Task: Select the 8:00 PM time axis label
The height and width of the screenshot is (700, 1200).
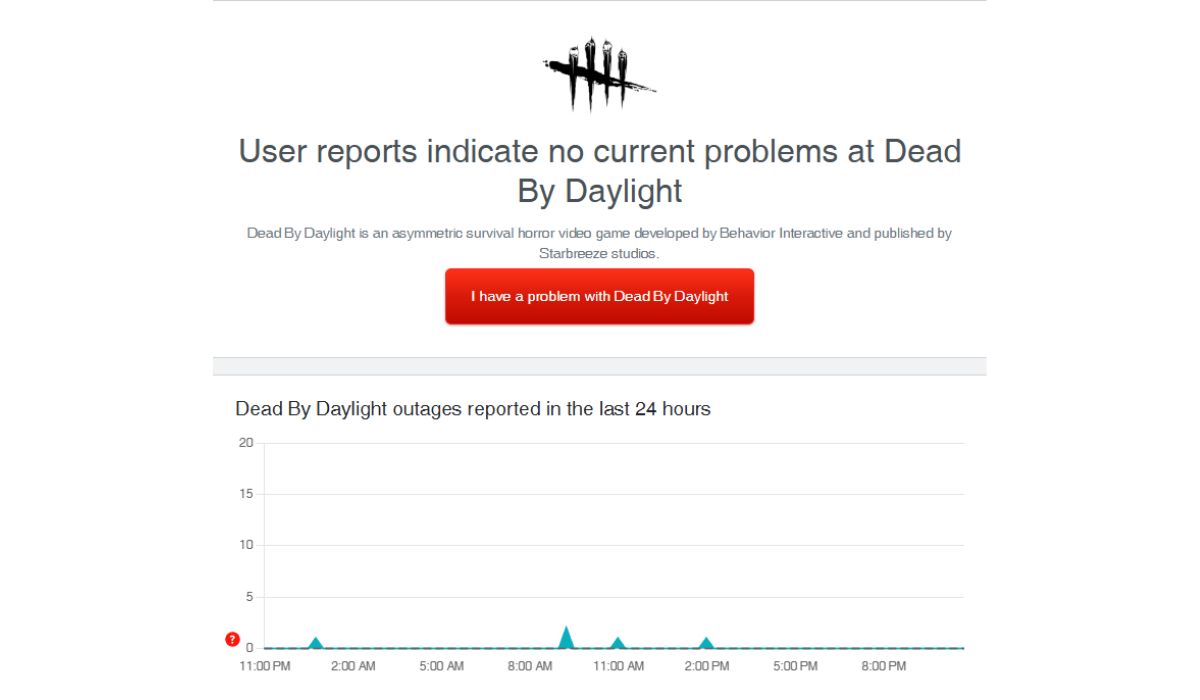Action: [x=883, y=666]
